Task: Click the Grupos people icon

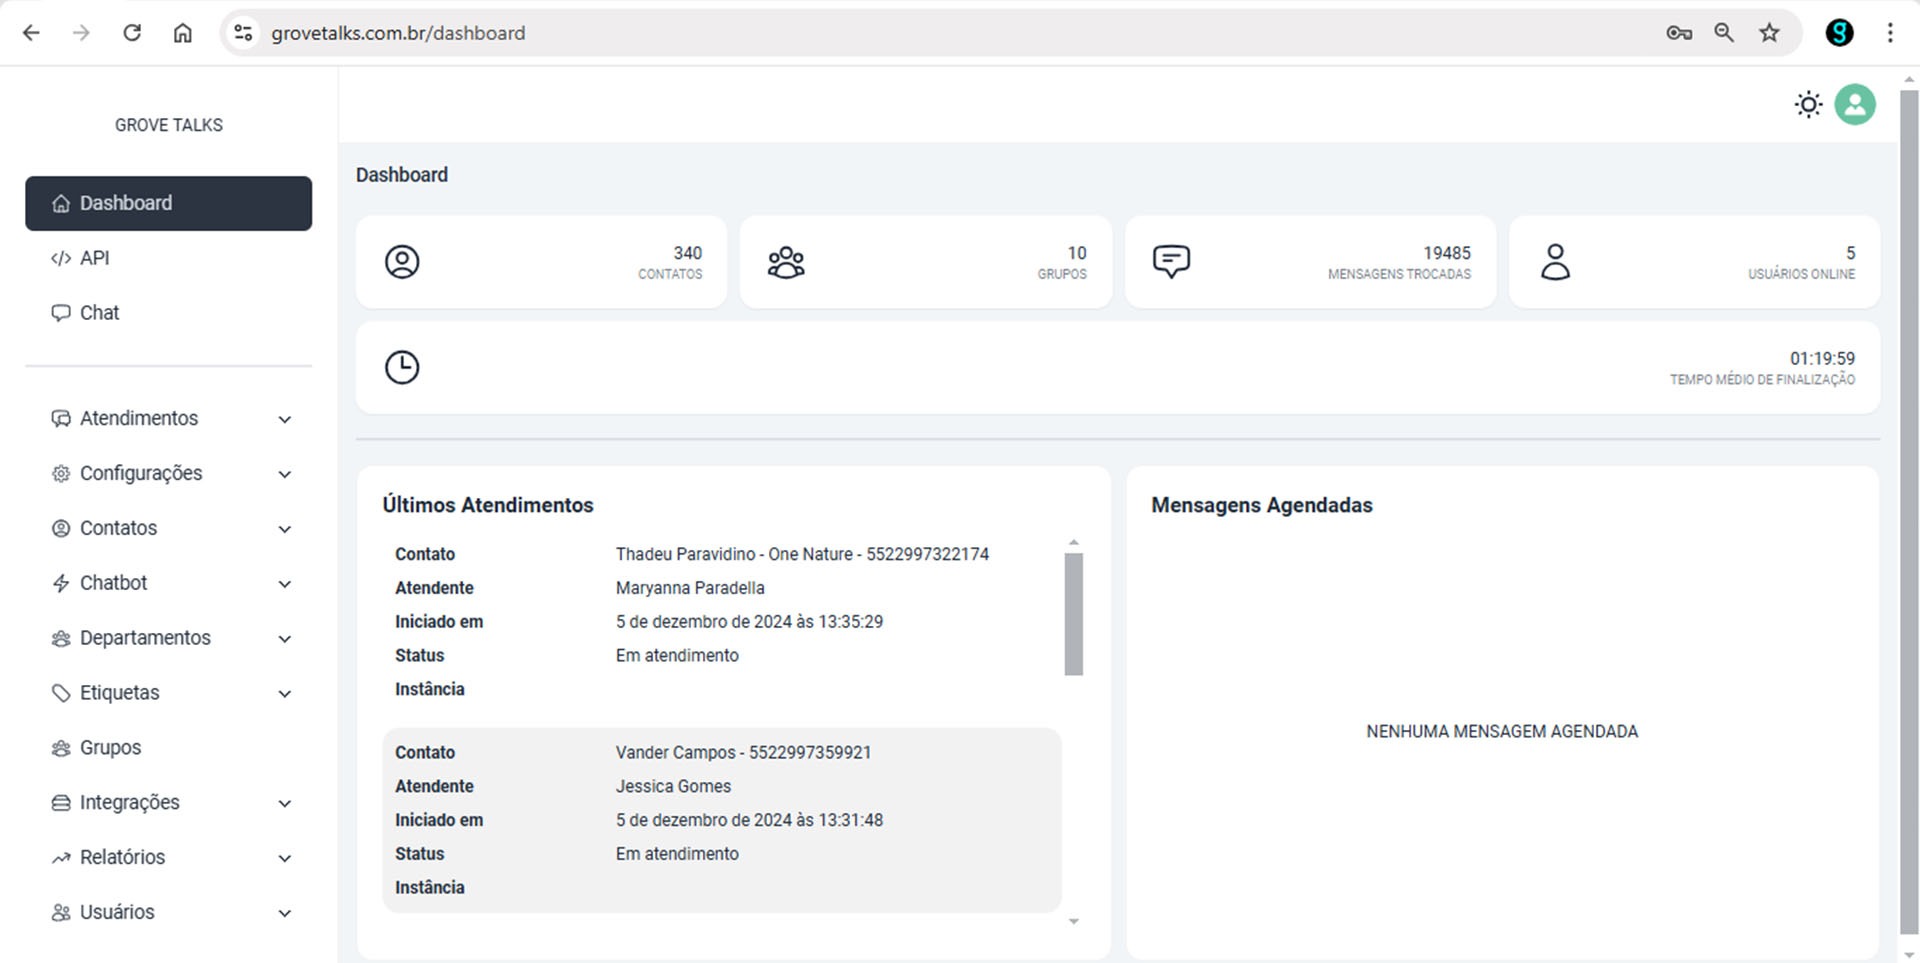Action: point(786,262)
